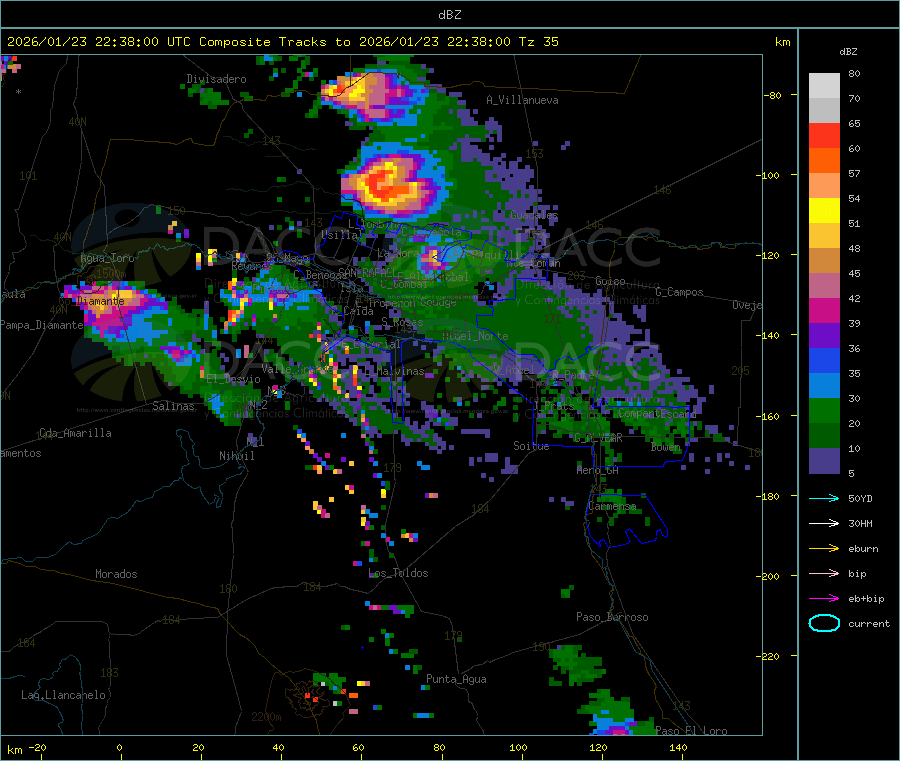The width and height of the screenshot is (900, 761).
Task: Select the gray 65-70 dBZ swatch
Action: click(x=824, y=111)
